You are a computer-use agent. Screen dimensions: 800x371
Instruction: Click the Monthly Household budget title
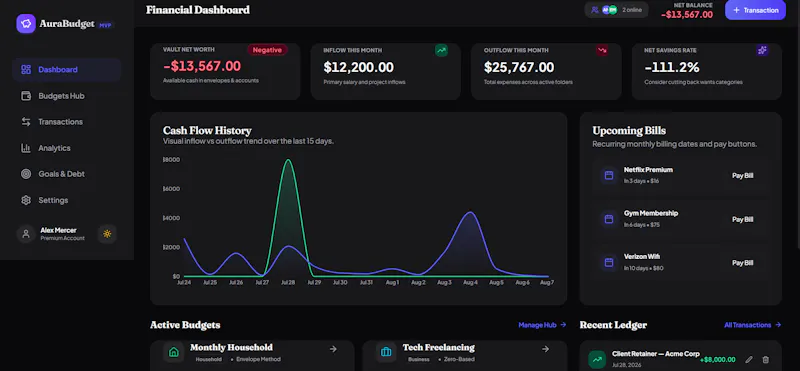(x=231, y=348)
